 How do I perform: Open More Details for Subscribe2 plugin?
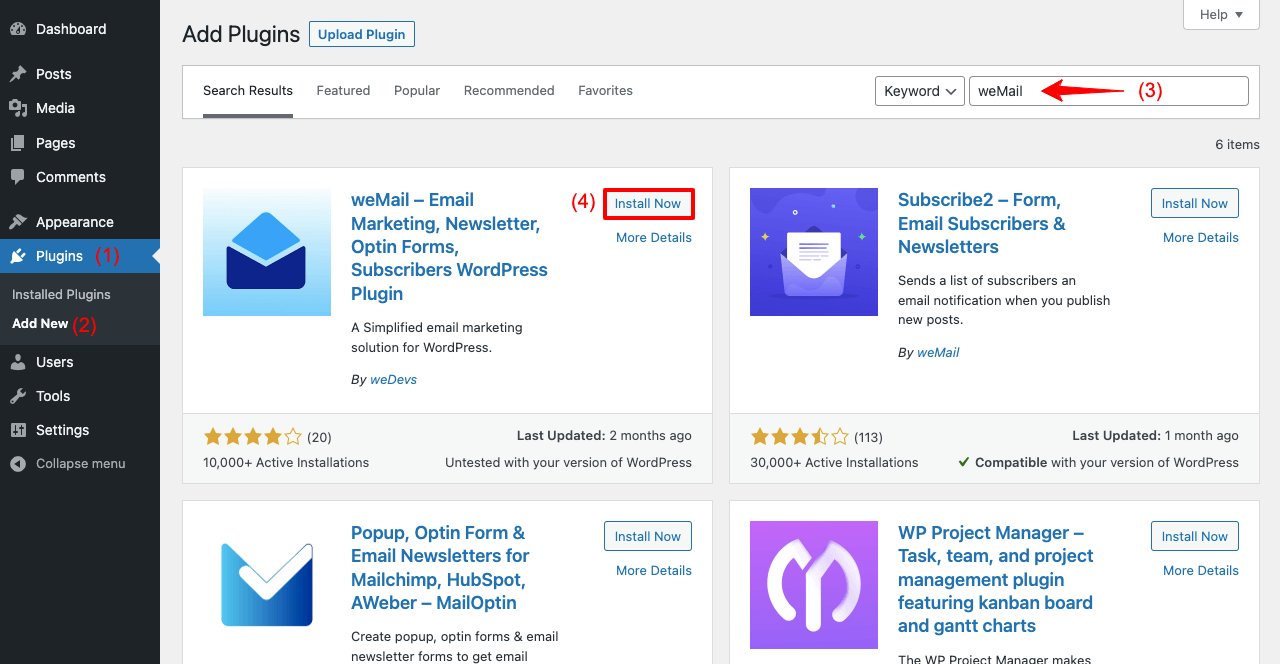click(1201, 238)
